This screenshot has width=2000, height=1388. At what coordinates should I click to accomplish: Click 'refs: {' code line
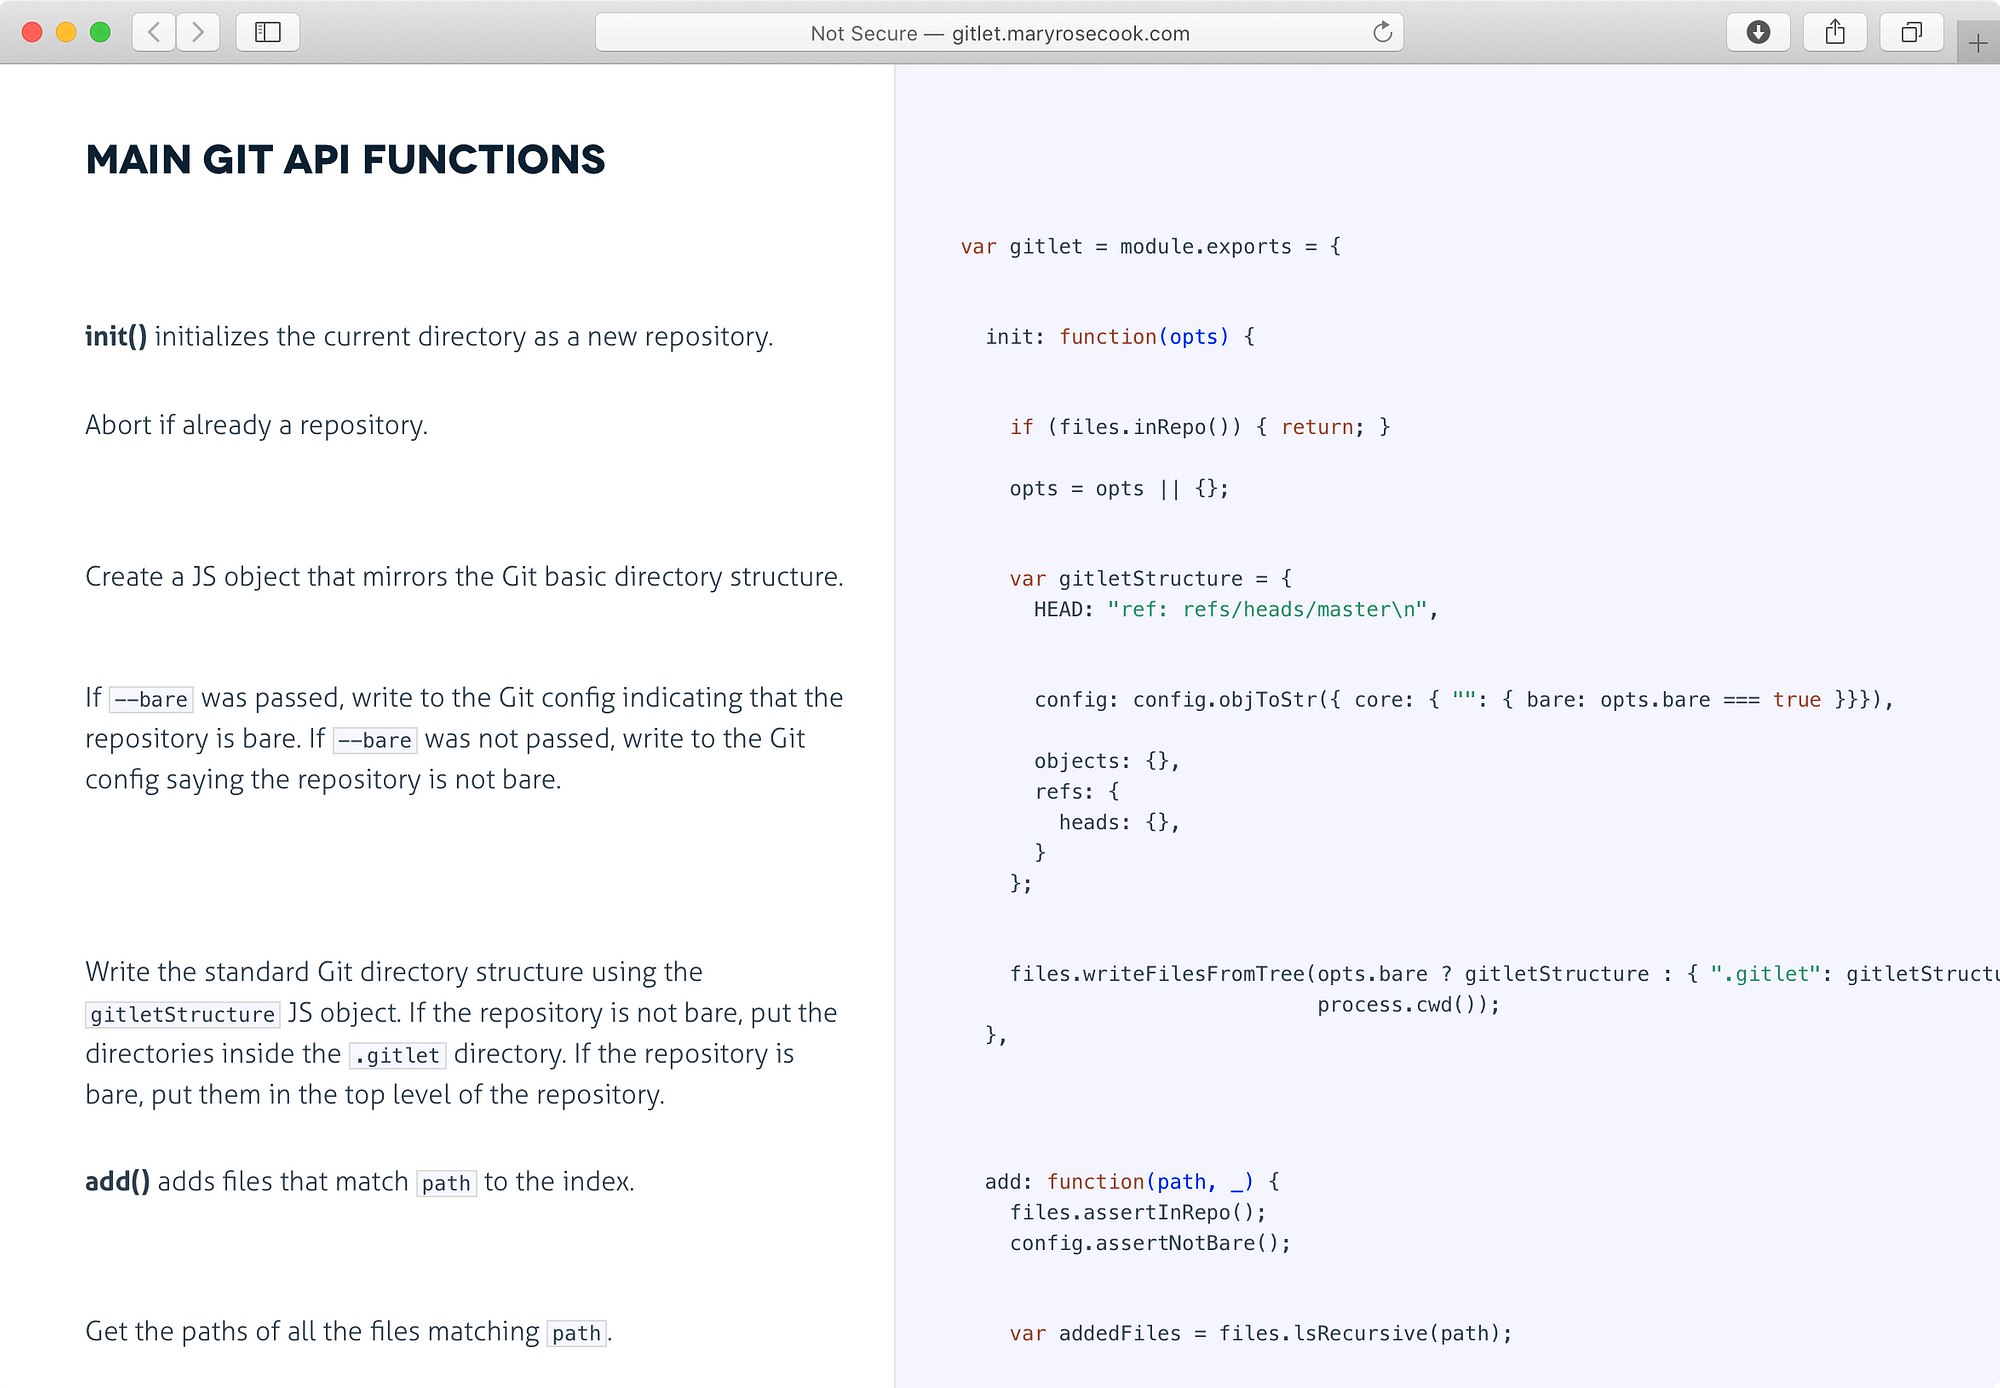tap(1077, 792)
